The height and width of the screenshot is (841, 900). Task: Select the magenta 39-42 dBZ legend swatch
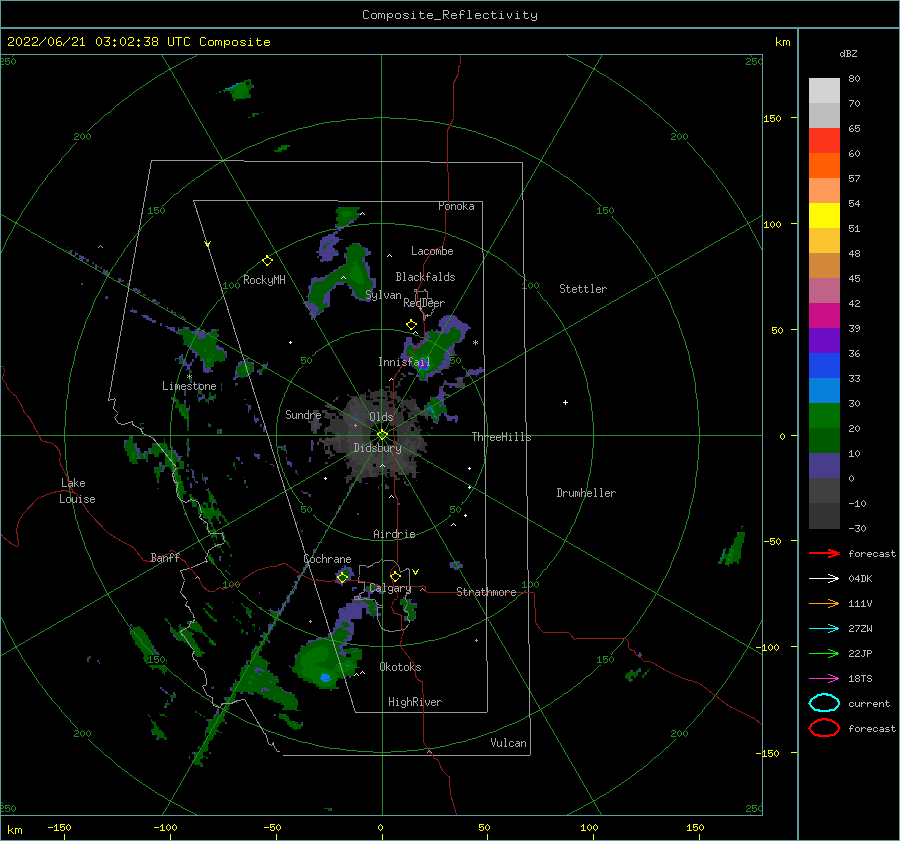(824, 315)
